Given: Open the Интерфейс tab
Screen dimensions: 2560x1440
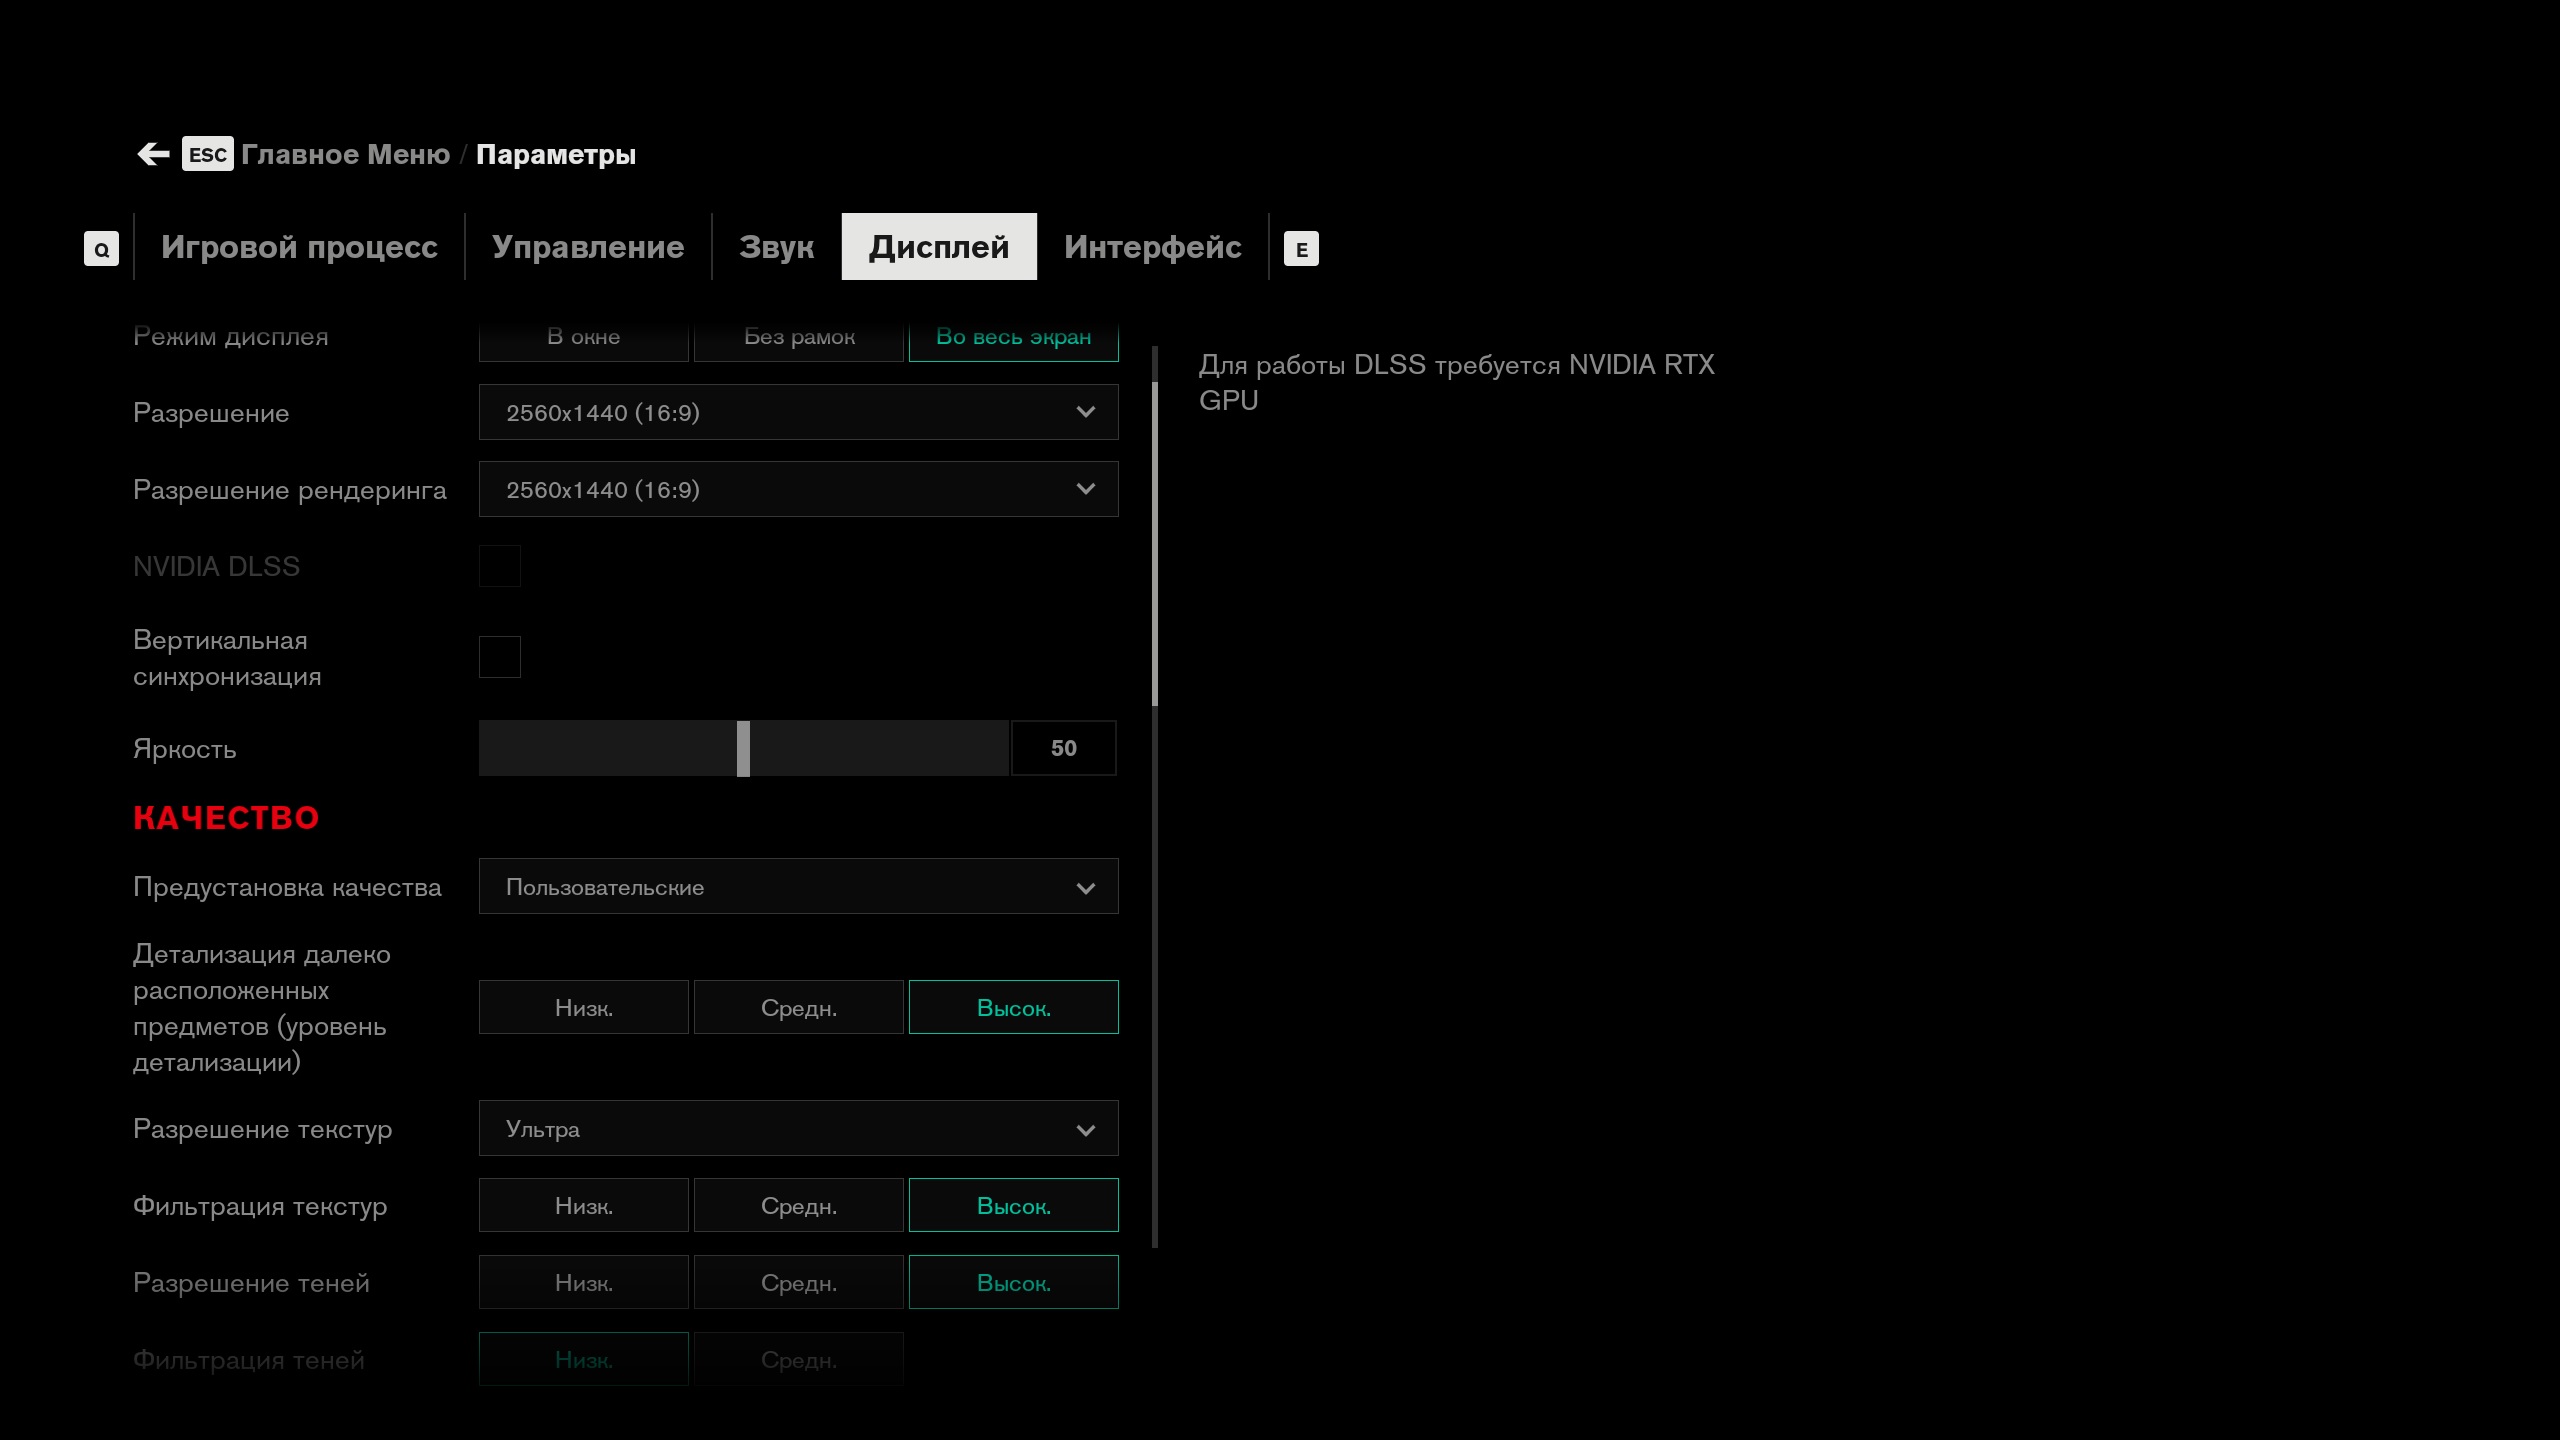Looking at the screenshot, I should (1152, 247).
